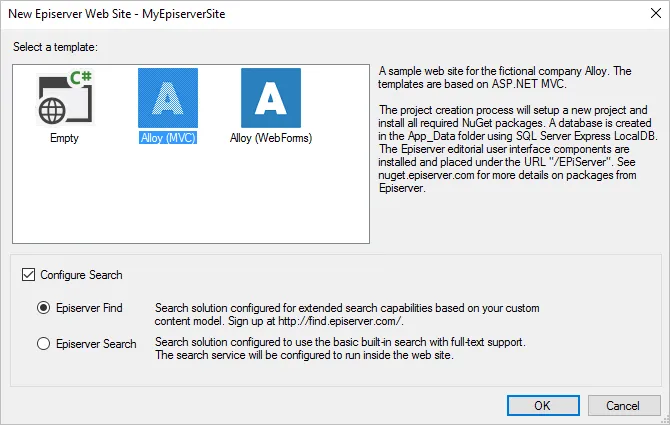Select the Episerver Search radio option
Viewport: 670px width, 425px height.
tap(44, 344)
